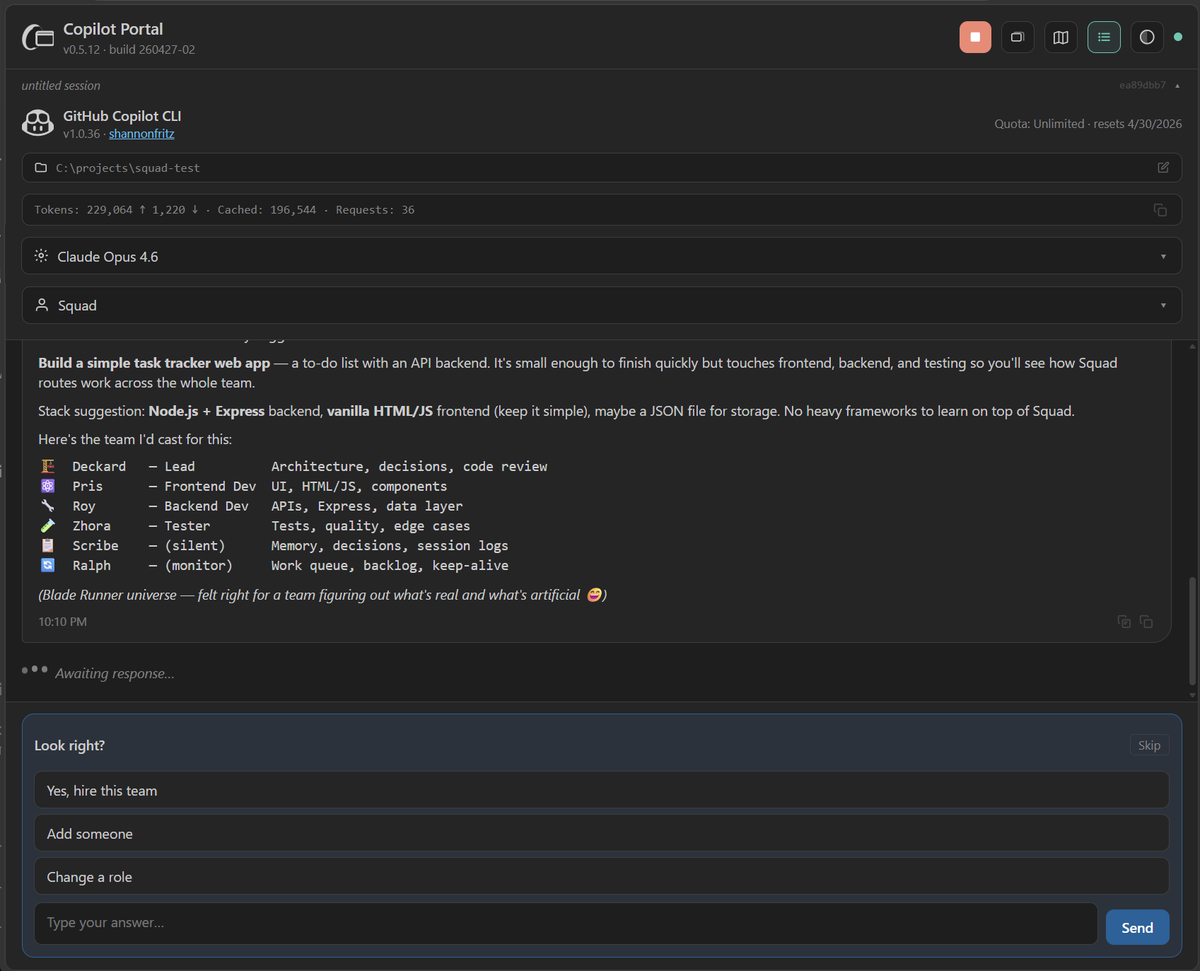Edit the project path with the pencil icon
This screenshot has height=971, width=1200.
1163,167
